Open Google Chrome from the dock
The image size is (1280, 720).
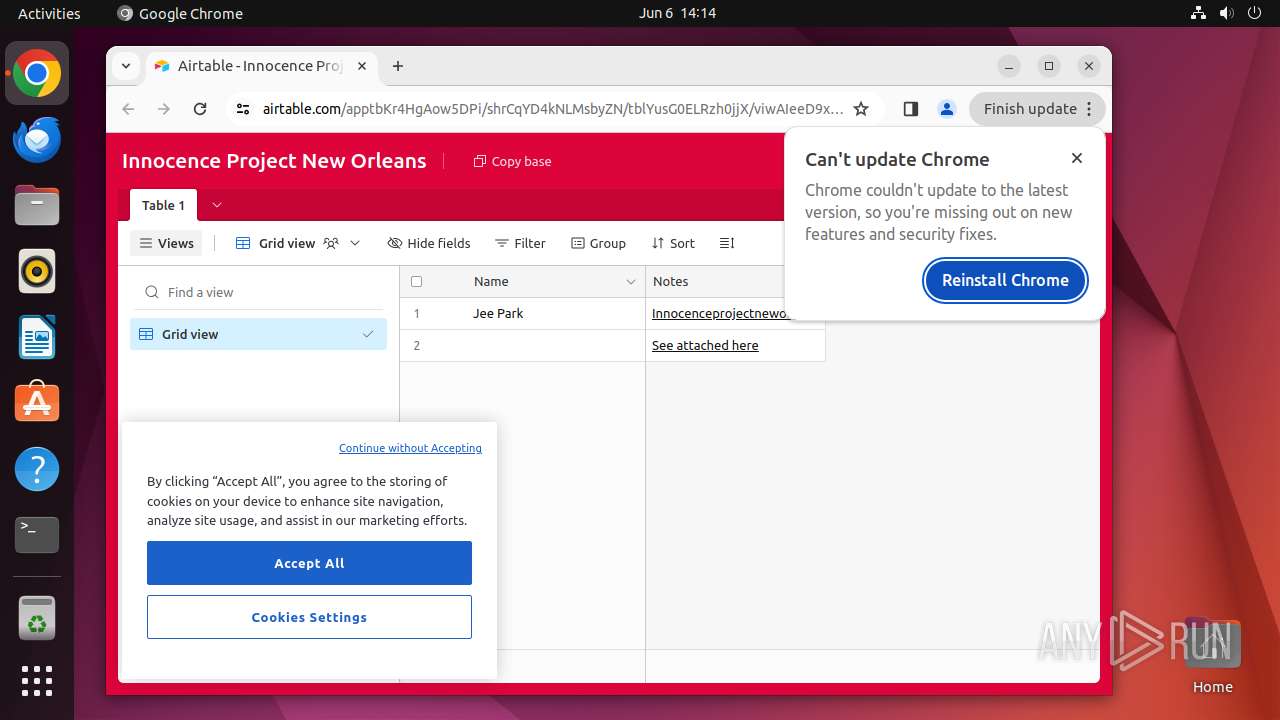pos(37,74)
